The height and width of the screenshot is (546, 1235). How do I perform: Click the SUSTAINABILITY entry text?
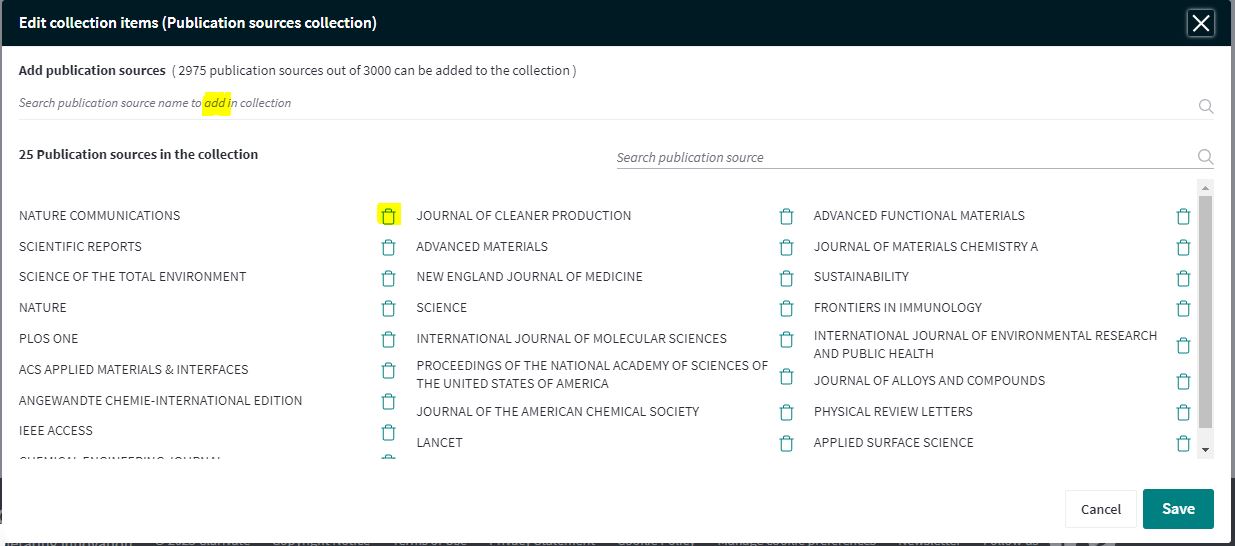(x=861, y=277)
